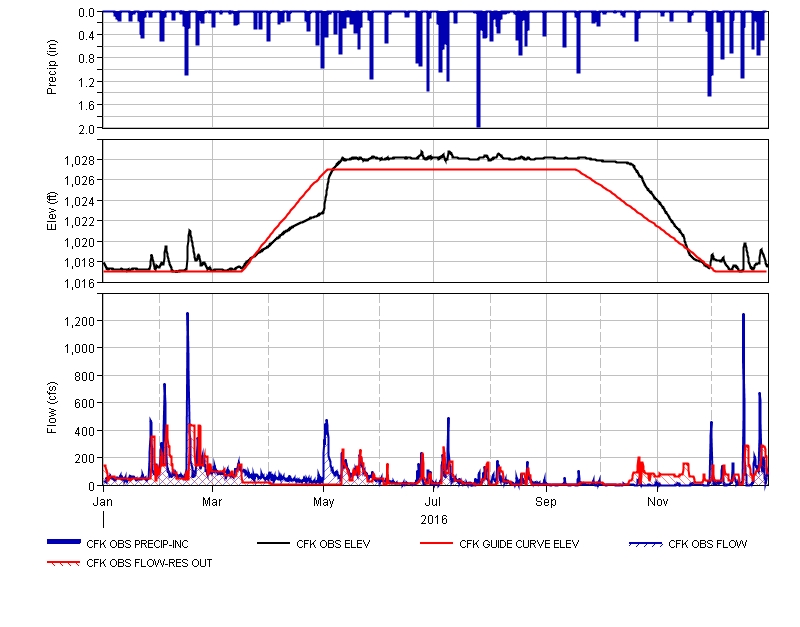Click the 2.0 precipitation axis tick label
Image resolution: width=800 pixels, height=627 pixels.
pyautogui.click(x=87, y=129)
